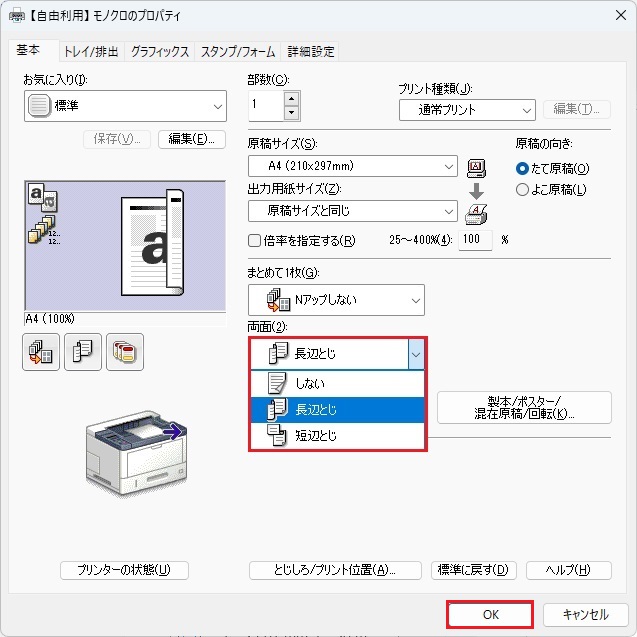Viewport: 637px width, 637px height.
Task: Confirm with the OK button
Action: coord(490,614)
